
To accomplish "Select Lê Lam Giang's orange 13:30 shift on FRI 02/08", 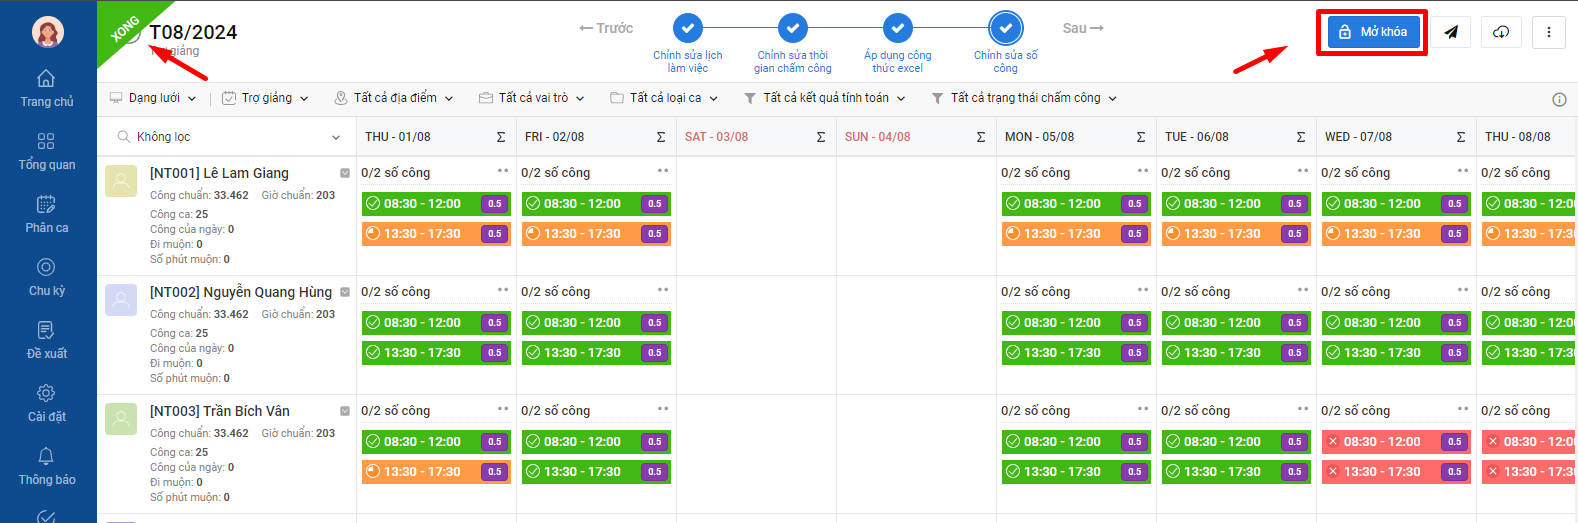I will [596, 234].
